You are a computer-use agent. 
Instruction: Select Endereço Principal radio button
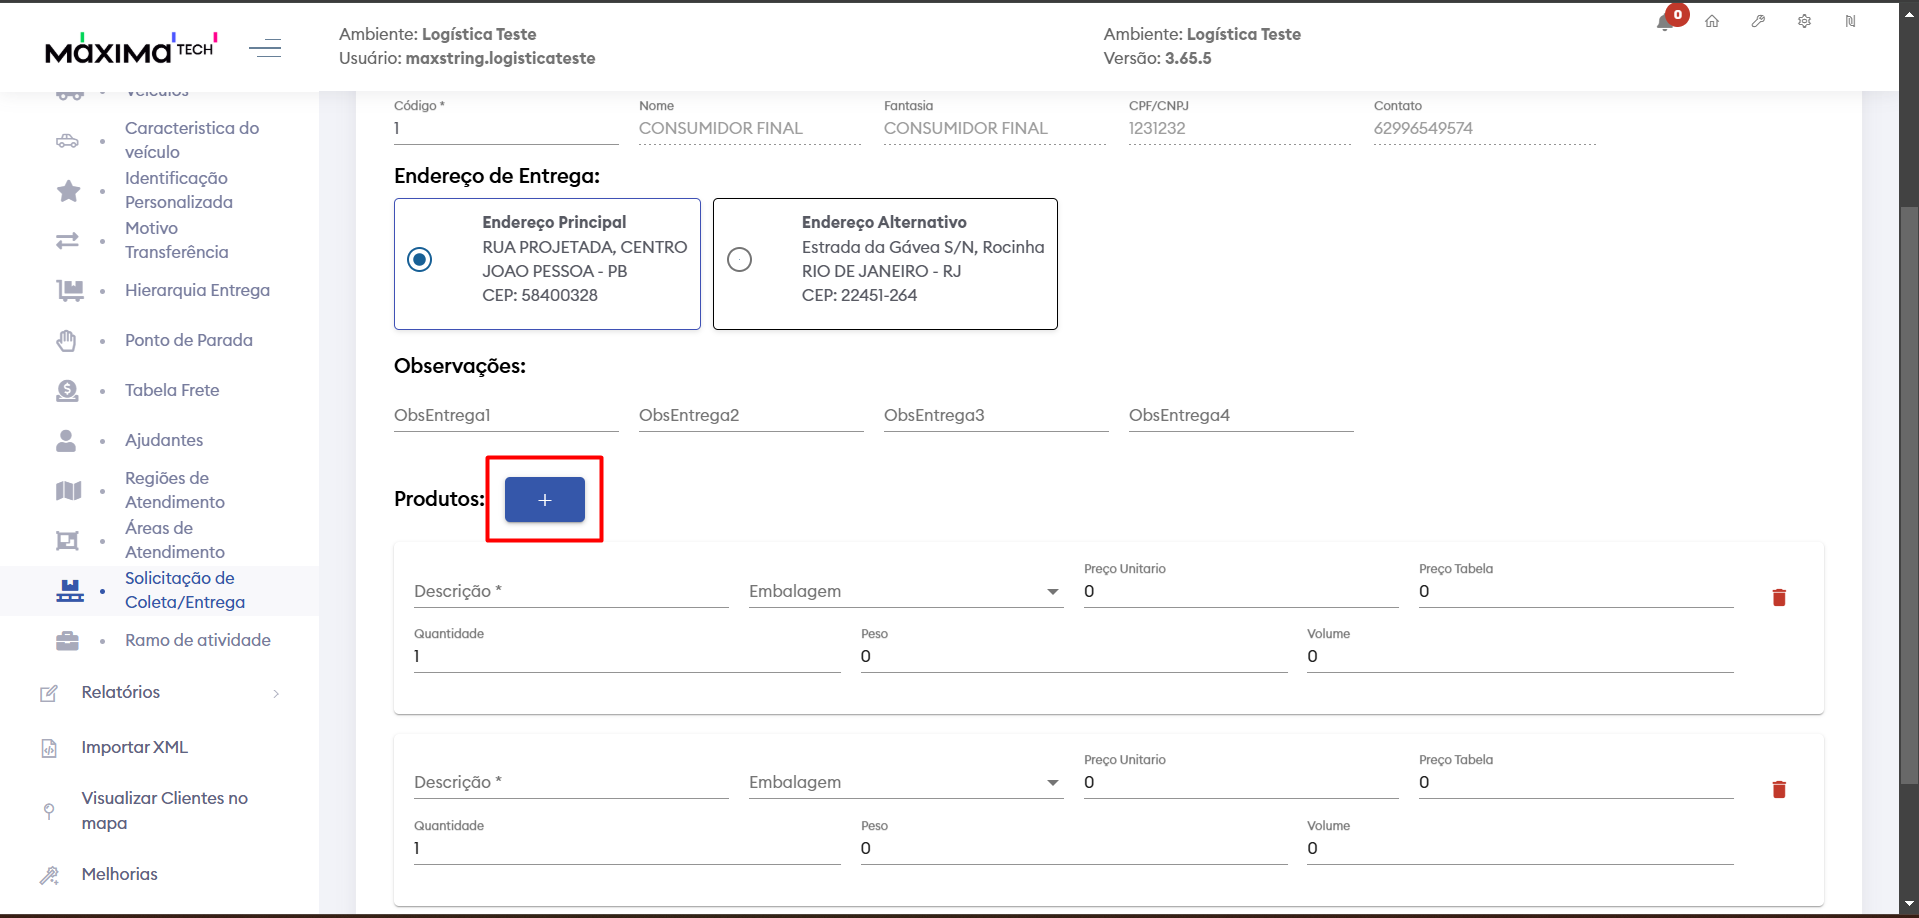pos(420,260)
